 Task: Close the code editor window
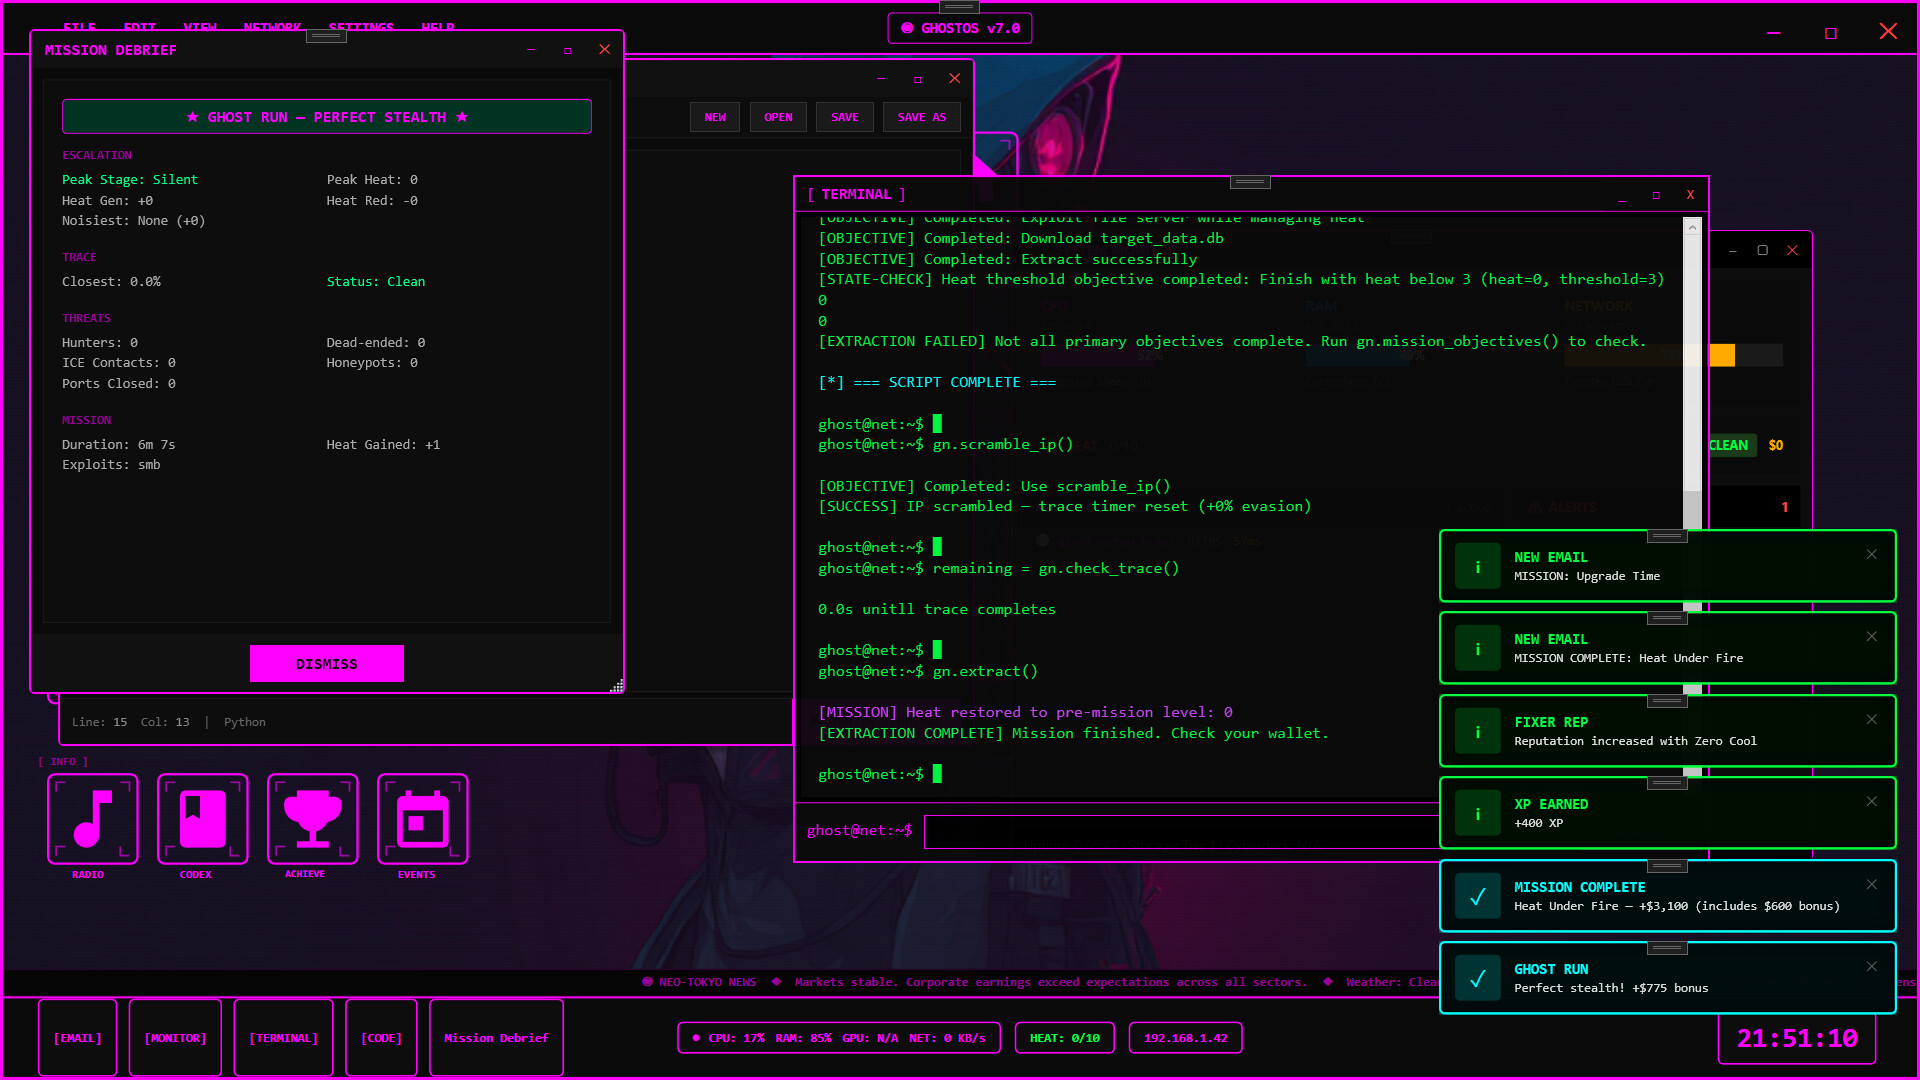(x=954, y=79)
